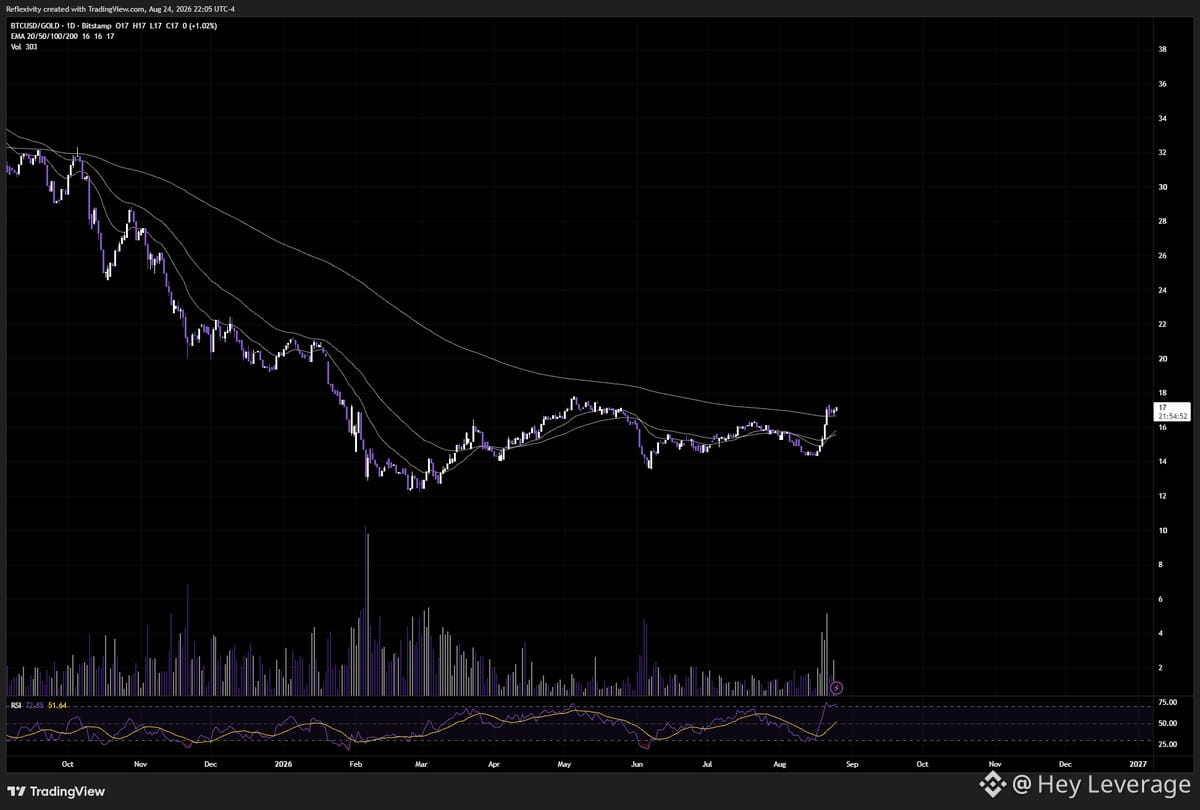
Task: Click the 28 price axis label
Action: [1162, 221]
